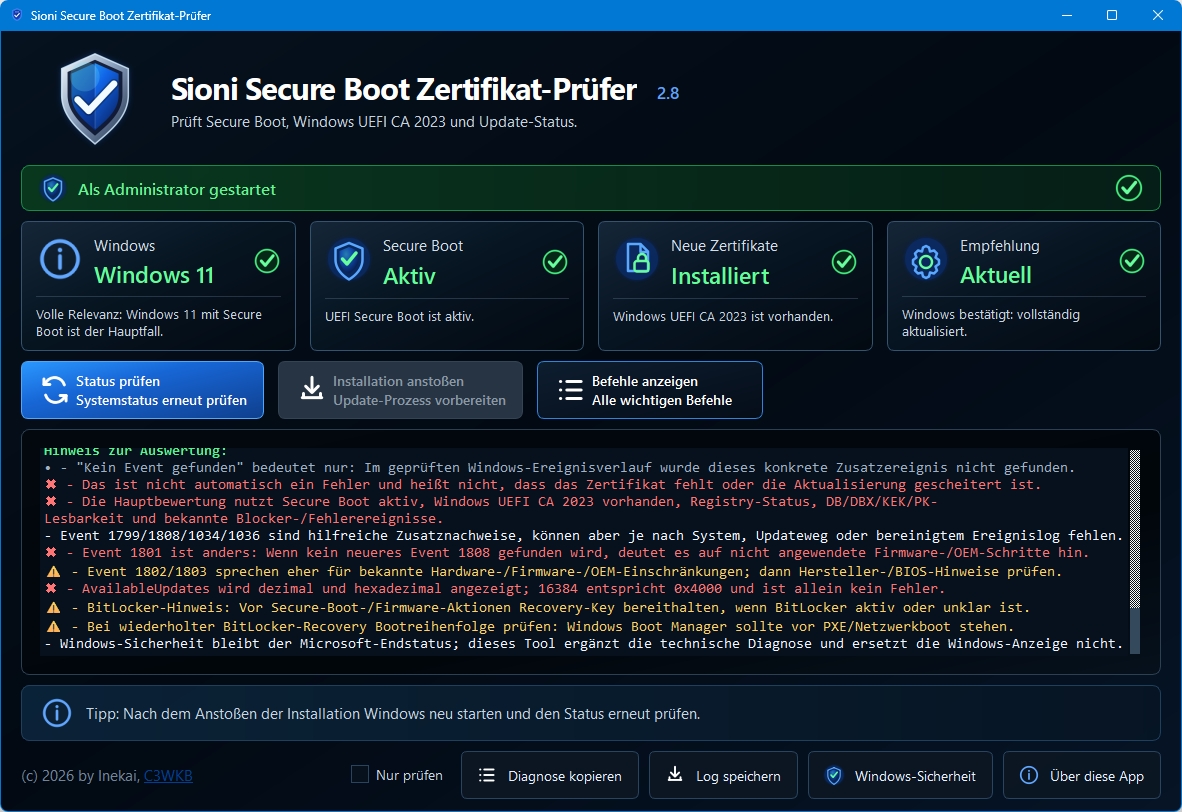
Task: Click green checkmark on Secure Boot card
Action: point(555,262)
